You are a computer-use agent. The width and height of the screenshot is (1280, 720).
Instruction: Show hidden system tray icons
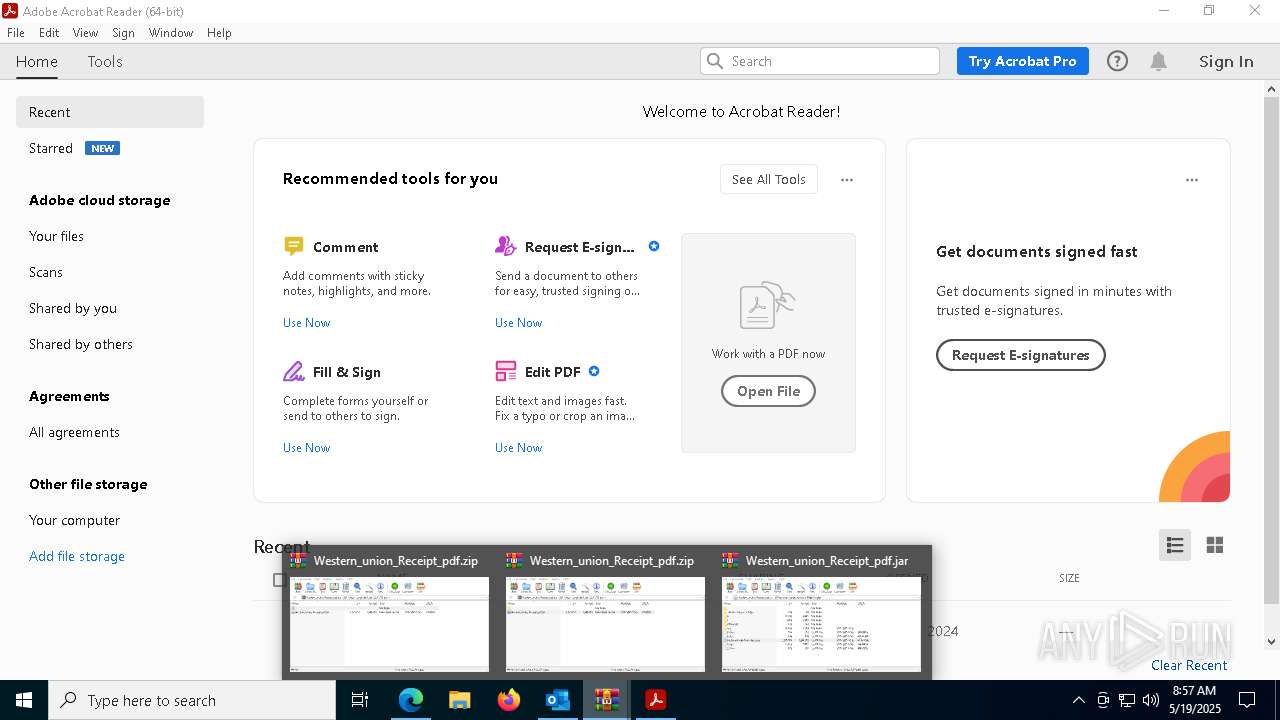point(1078,700)
